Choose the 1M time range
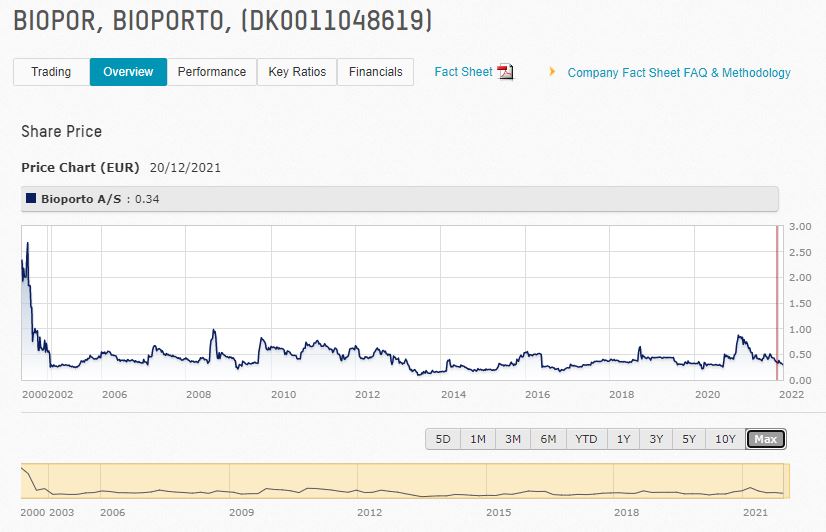The image size is (826, 532). [x=478, y=439]
